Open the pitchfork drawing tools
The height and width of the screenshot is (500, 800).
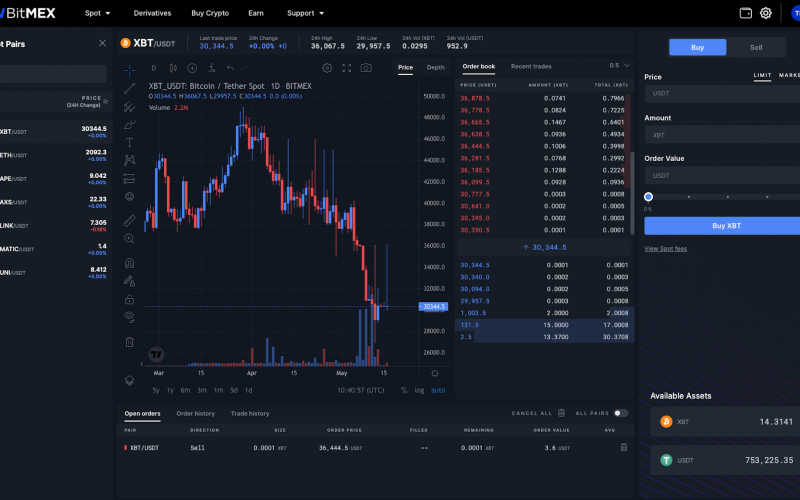(130, 106)
